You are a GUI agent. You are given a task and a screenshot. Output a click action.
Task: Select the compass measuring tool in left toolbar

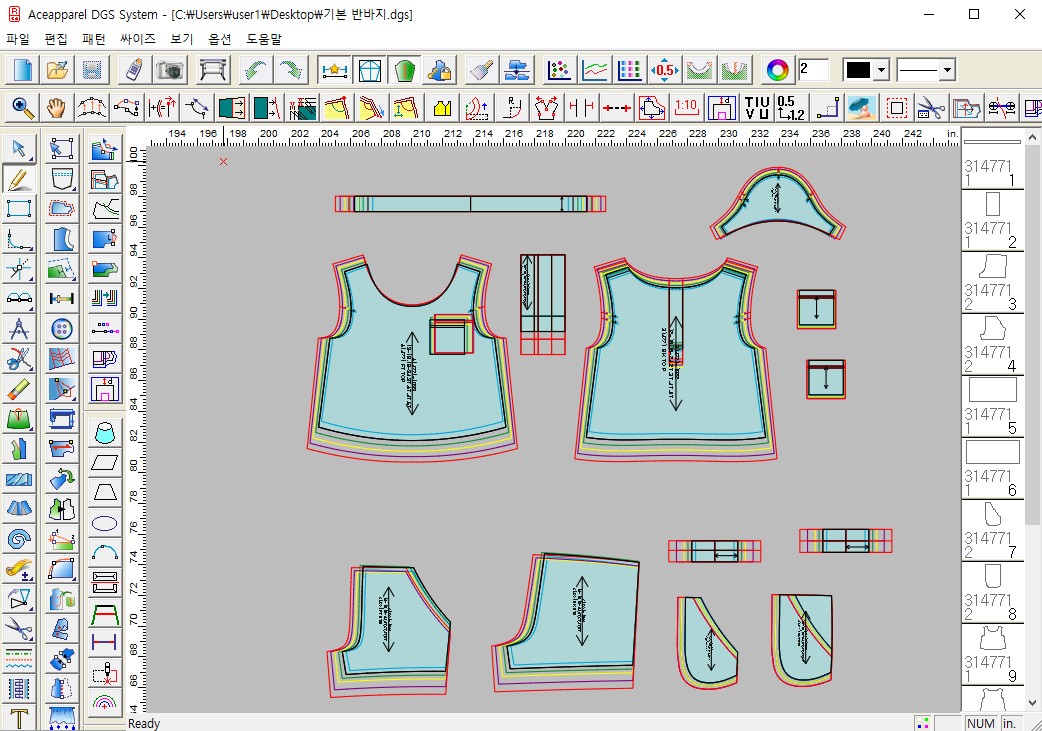tap(20, 327)
